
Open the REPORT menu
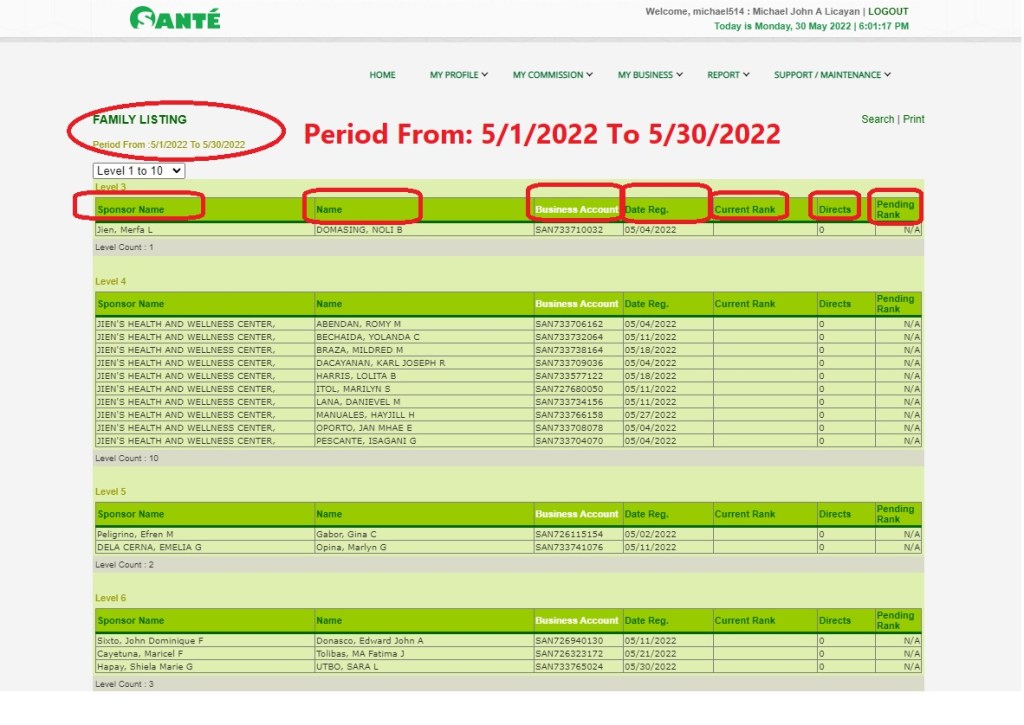coord(728,75)
